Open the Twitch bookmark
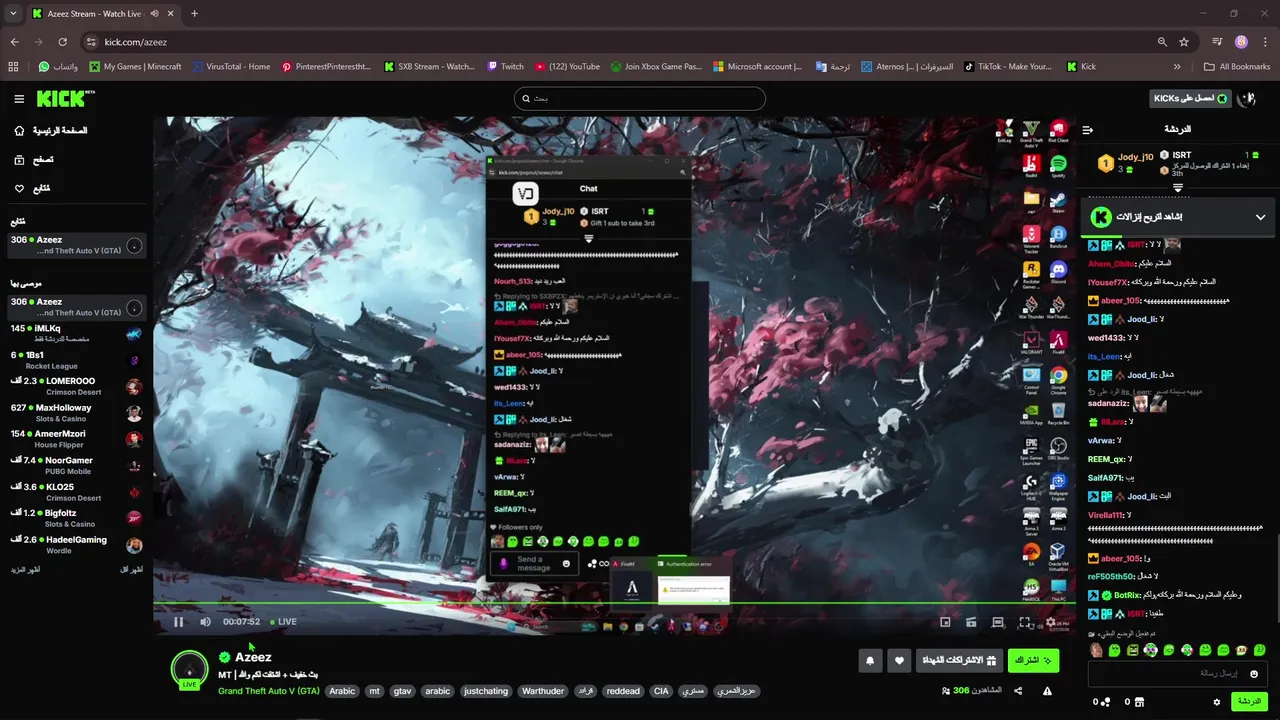The image size is (1280, 720). [x=506, y=67]
